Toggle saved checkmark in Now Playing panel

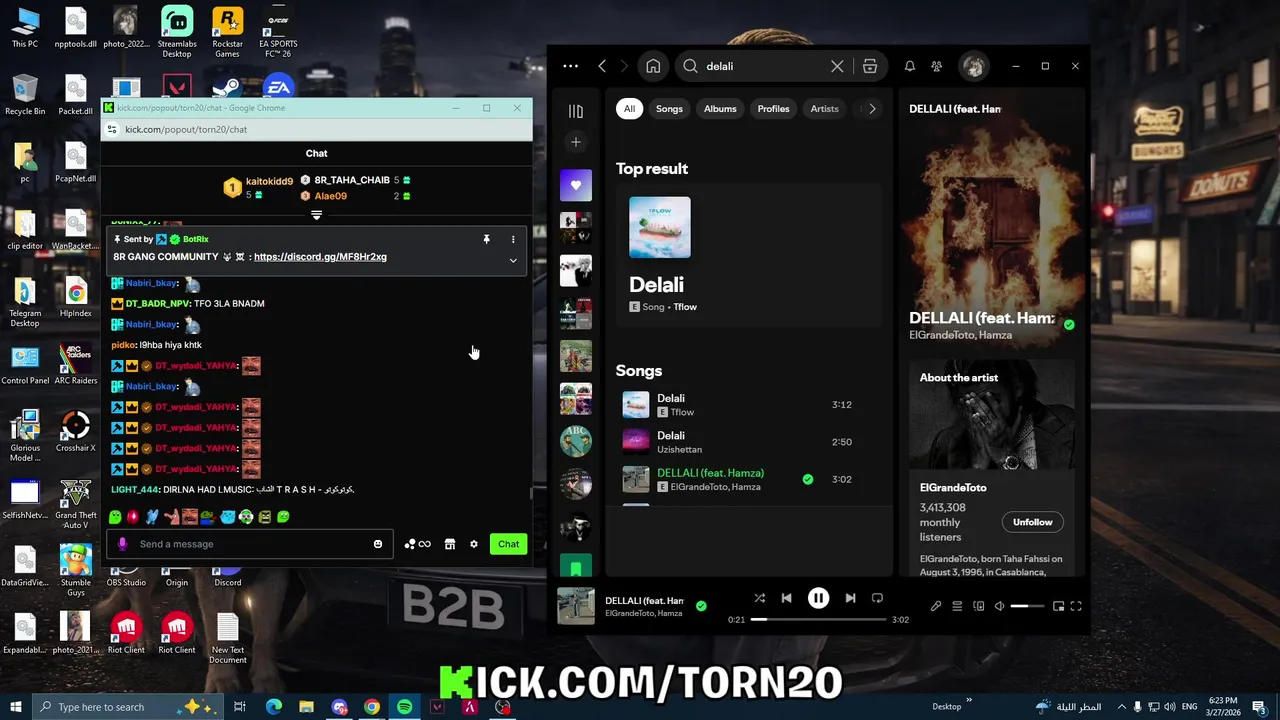[1069, 324]
